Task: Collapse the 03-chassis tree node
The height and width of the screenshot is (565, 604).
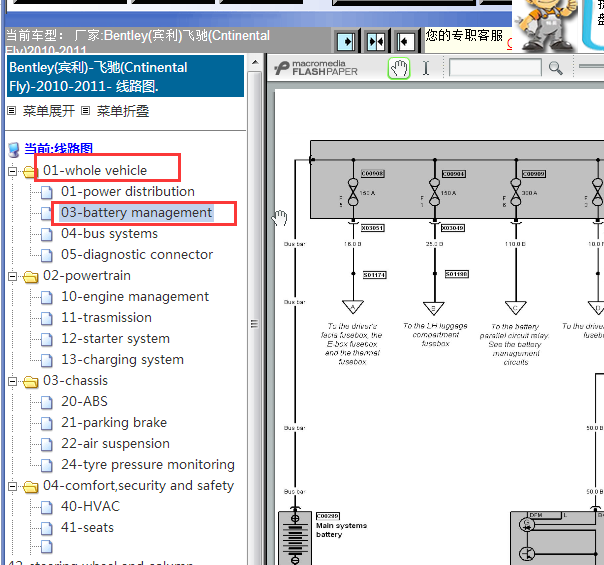Action: point(12,381)
